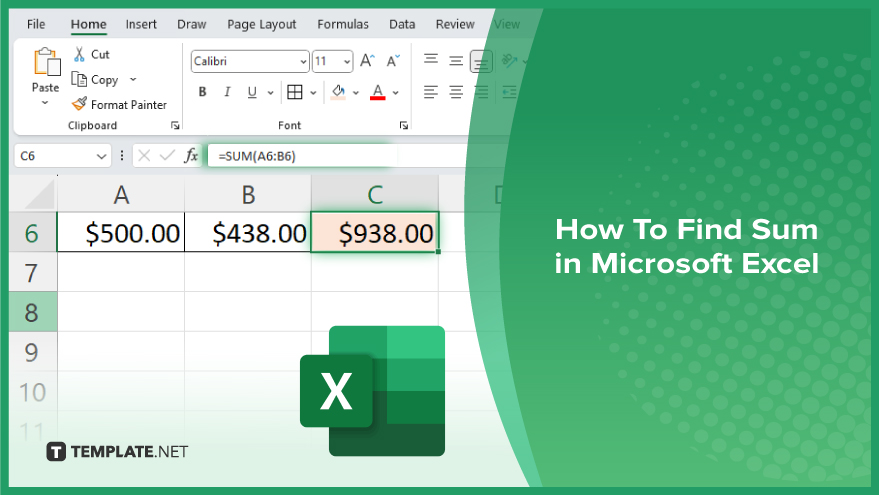Viewport: 879px width, 495px height.
Task: Switch to the Insert tab
Action: [x=141, y=24]
